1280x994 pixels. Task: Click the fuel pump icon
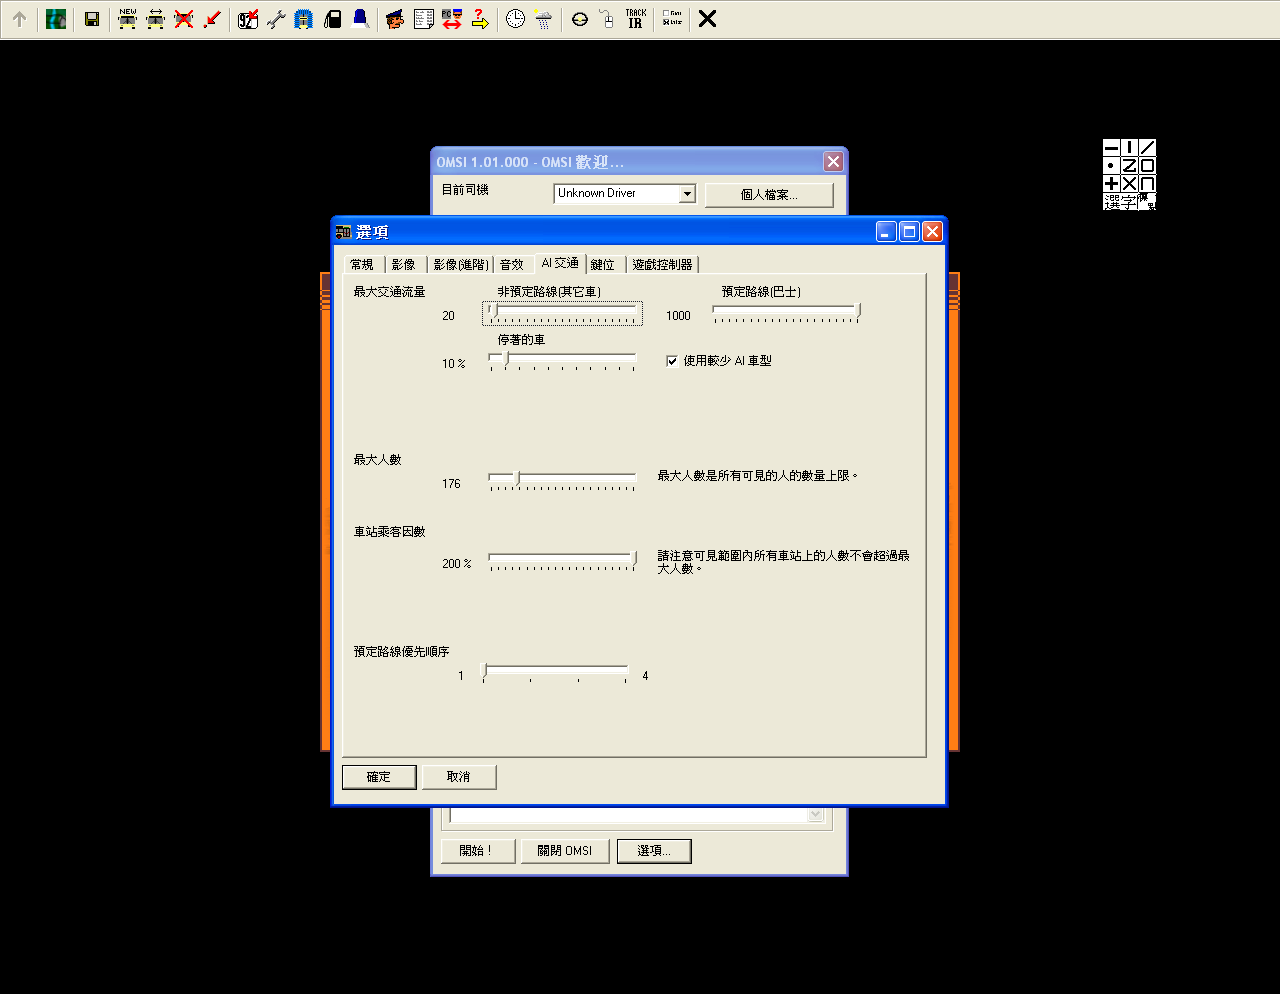[x=332, y=19]
